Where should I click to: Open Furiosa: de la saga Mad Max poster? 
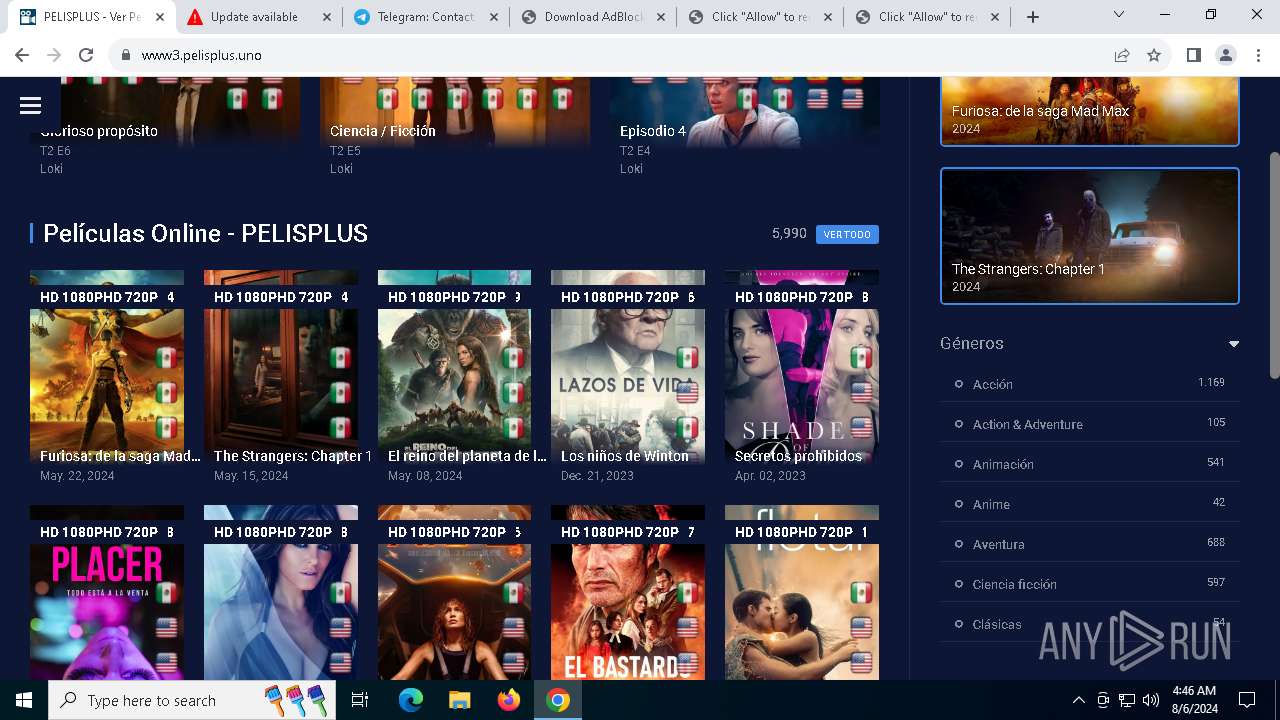click(107, 367)
